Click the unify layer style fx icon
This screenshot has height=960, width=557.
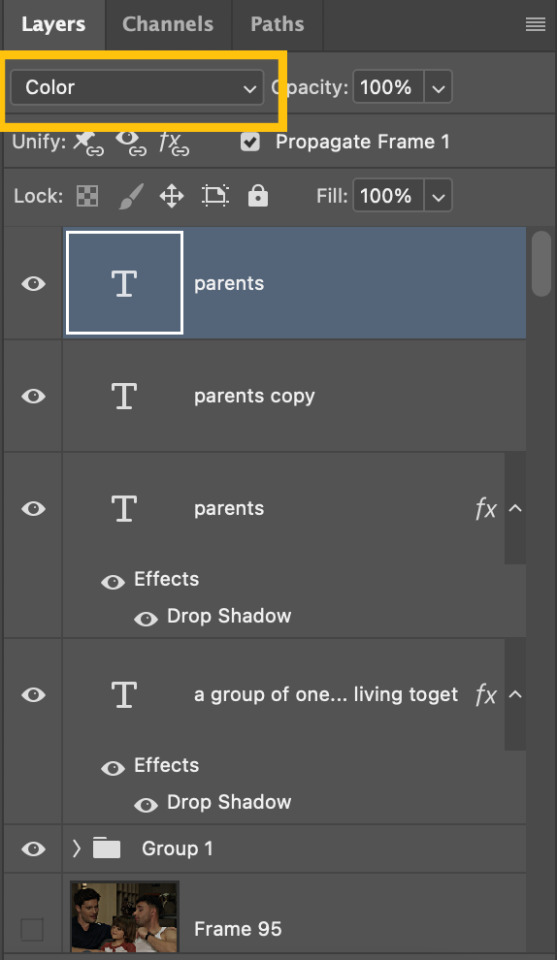(174, 143)
